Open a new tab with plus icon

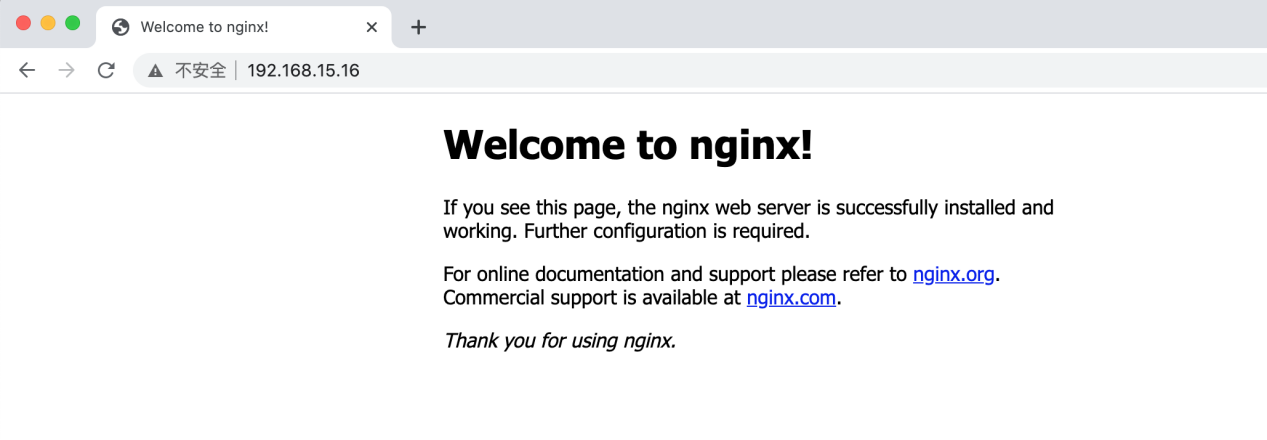pos(419,27)
